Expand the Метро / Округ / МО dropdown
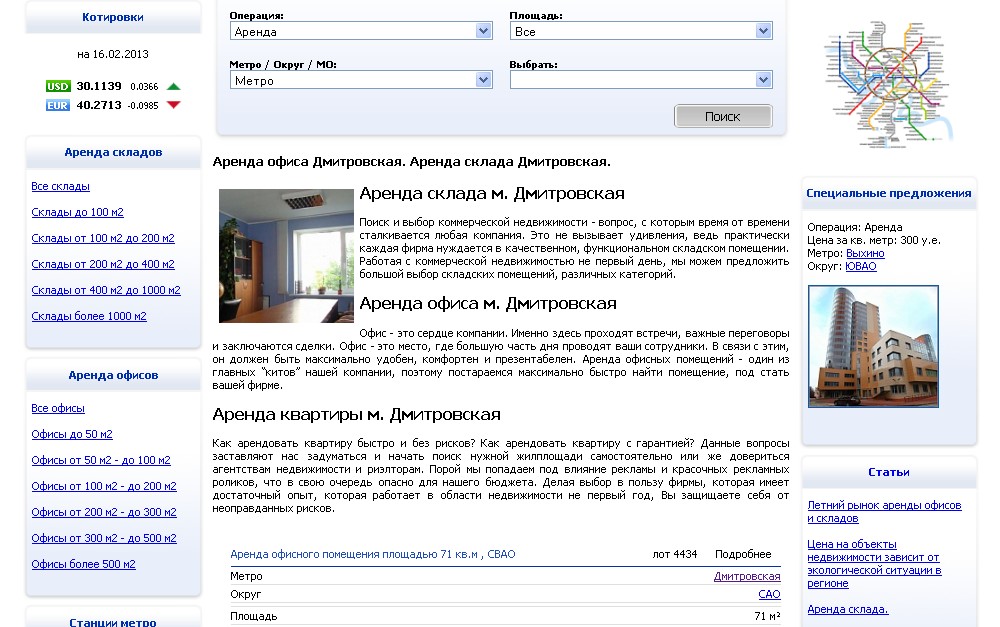This screenshot has height=627, width=1000. tap(361, 80)
